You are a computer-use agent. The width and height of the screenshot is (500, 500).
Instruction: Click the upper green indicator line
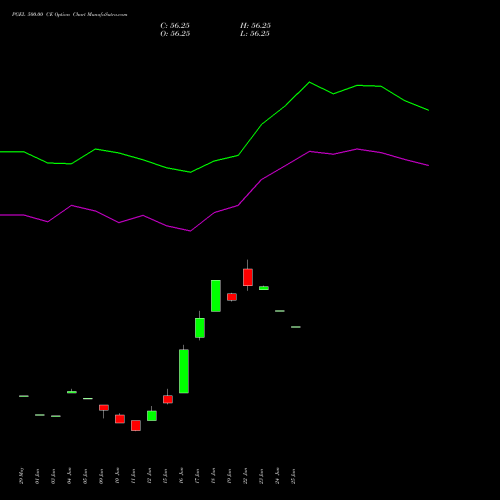click(214, 161)
